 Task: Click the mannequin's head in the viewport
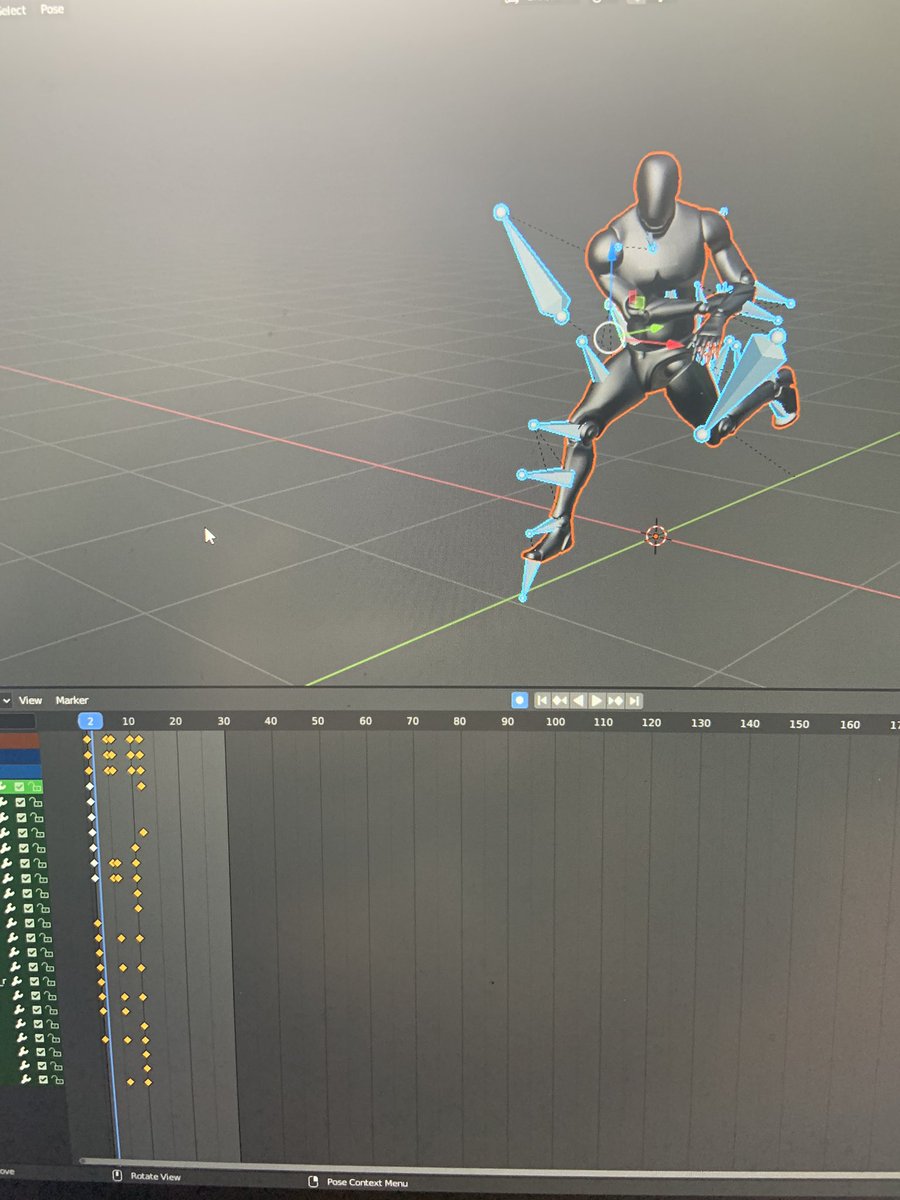click(x=658, y=190)
